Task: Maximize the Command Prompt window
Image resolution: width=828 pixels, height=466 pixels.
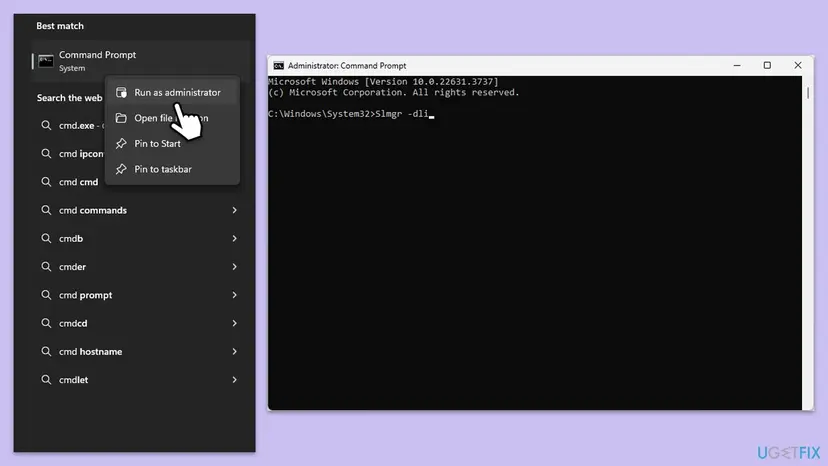Action: (767, 66)
